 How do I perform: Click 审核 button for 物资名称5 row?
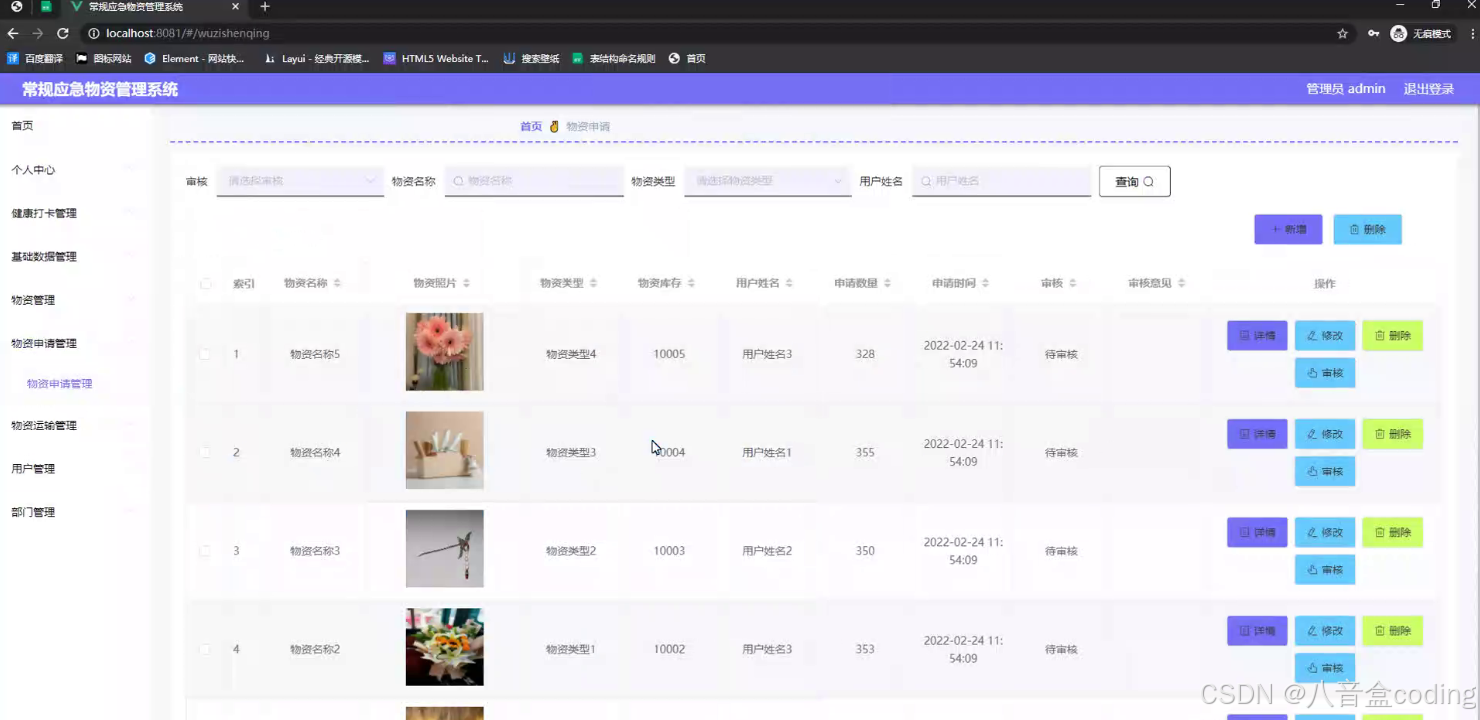coord(1325,373)
